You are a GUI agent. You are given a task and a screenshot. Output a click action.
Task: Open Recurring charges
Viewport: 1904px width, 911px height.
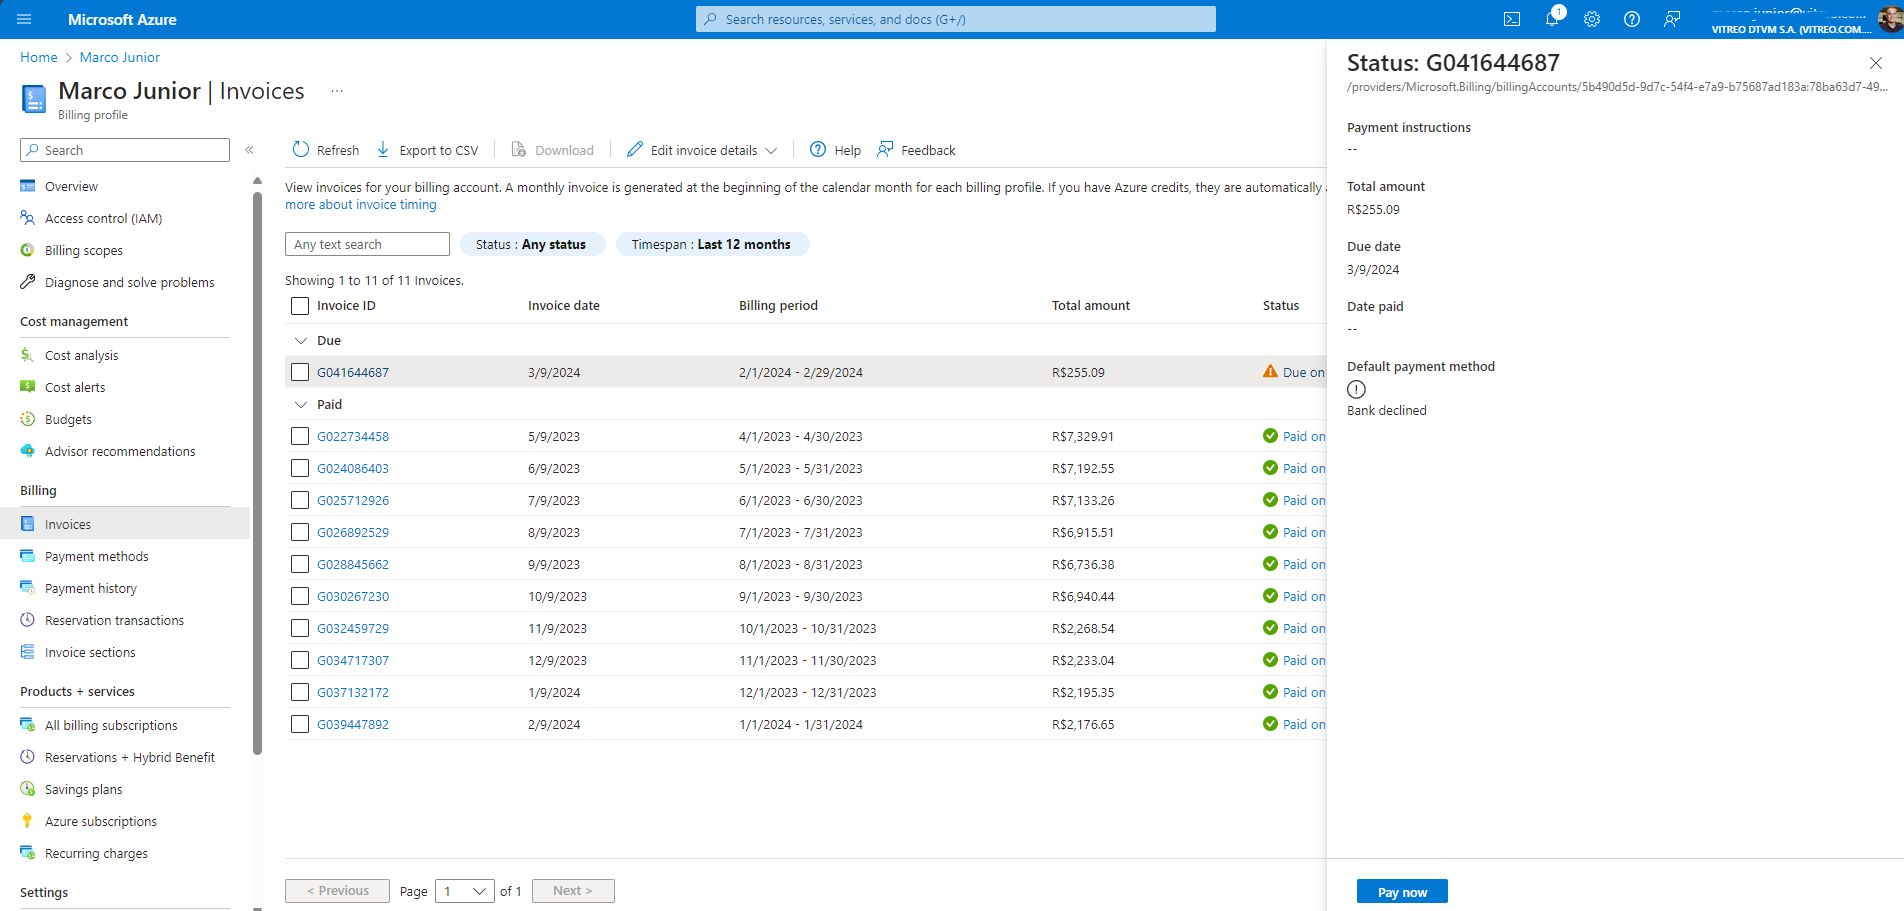[96, 853]
